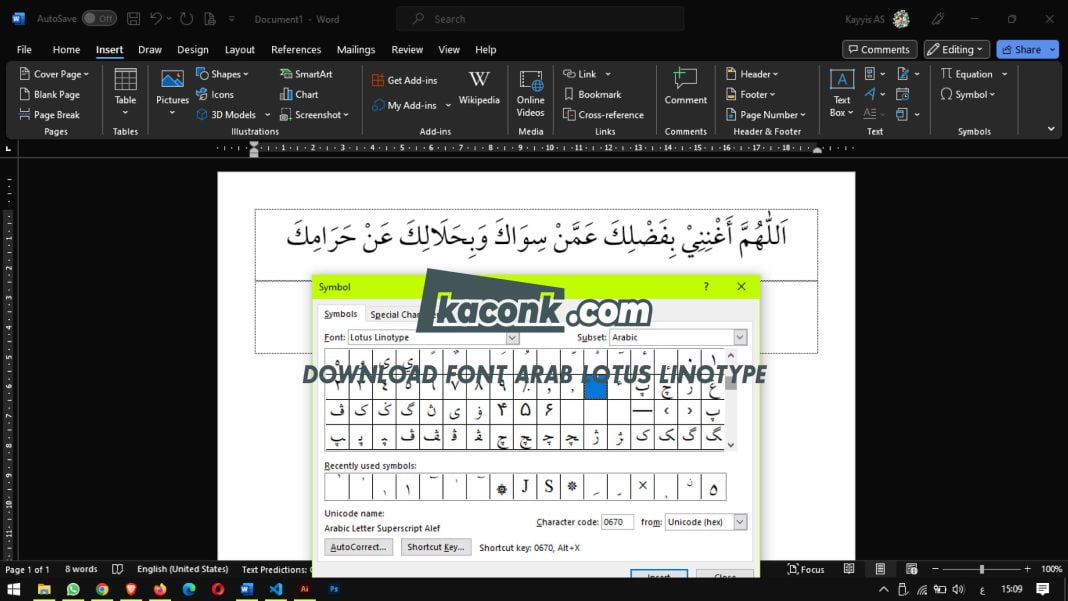Open the Shortcut Key dialog
The height and width of the screenshot is (601, 1068).
436,547
